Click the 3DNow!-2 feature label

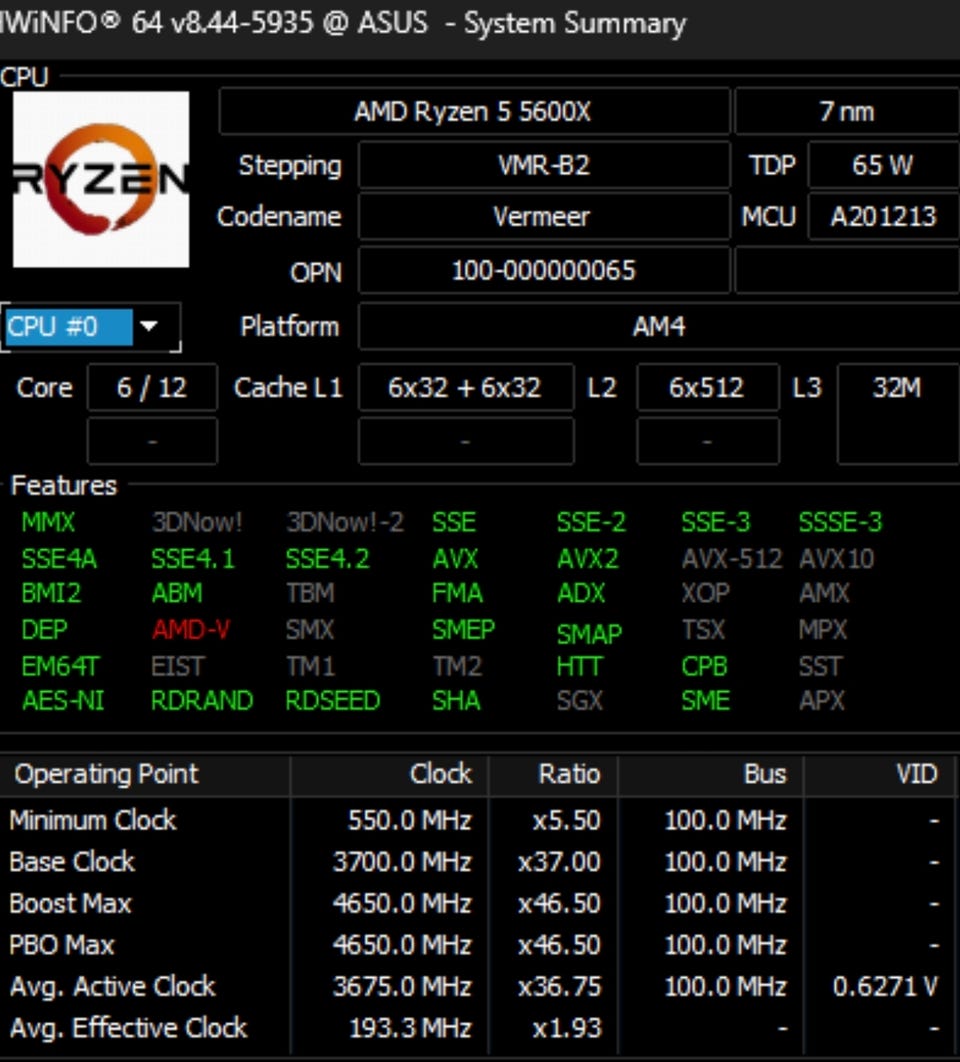345,522
